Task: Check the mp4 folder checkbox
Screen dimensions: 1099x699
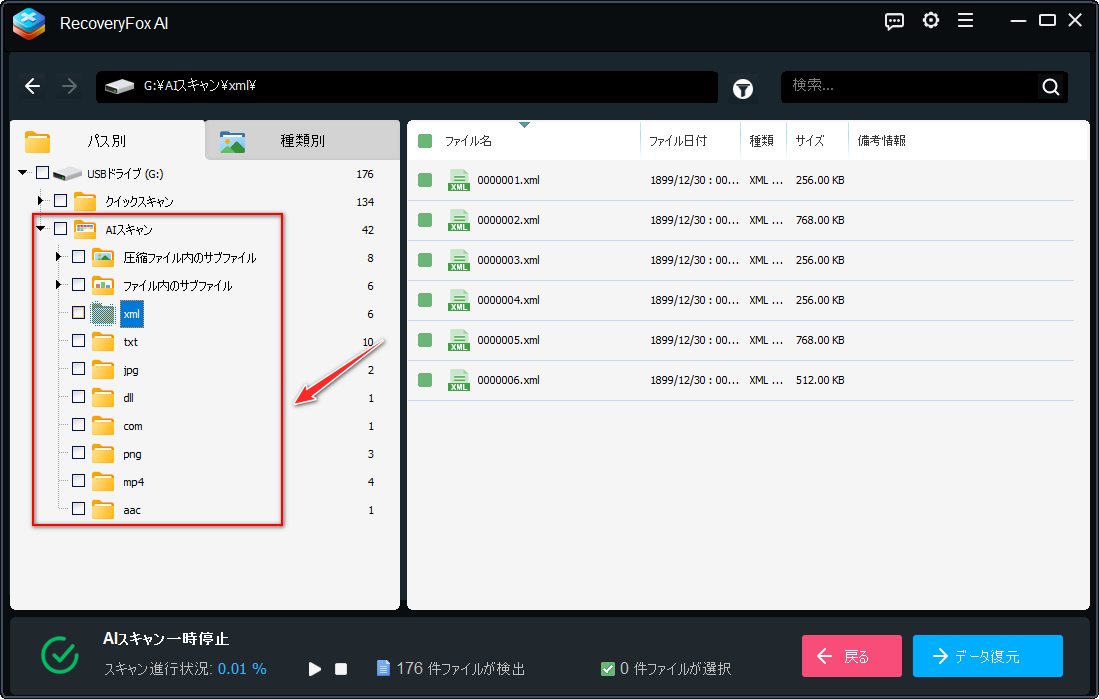Action: pyautogui.click(x=78, y=481)
